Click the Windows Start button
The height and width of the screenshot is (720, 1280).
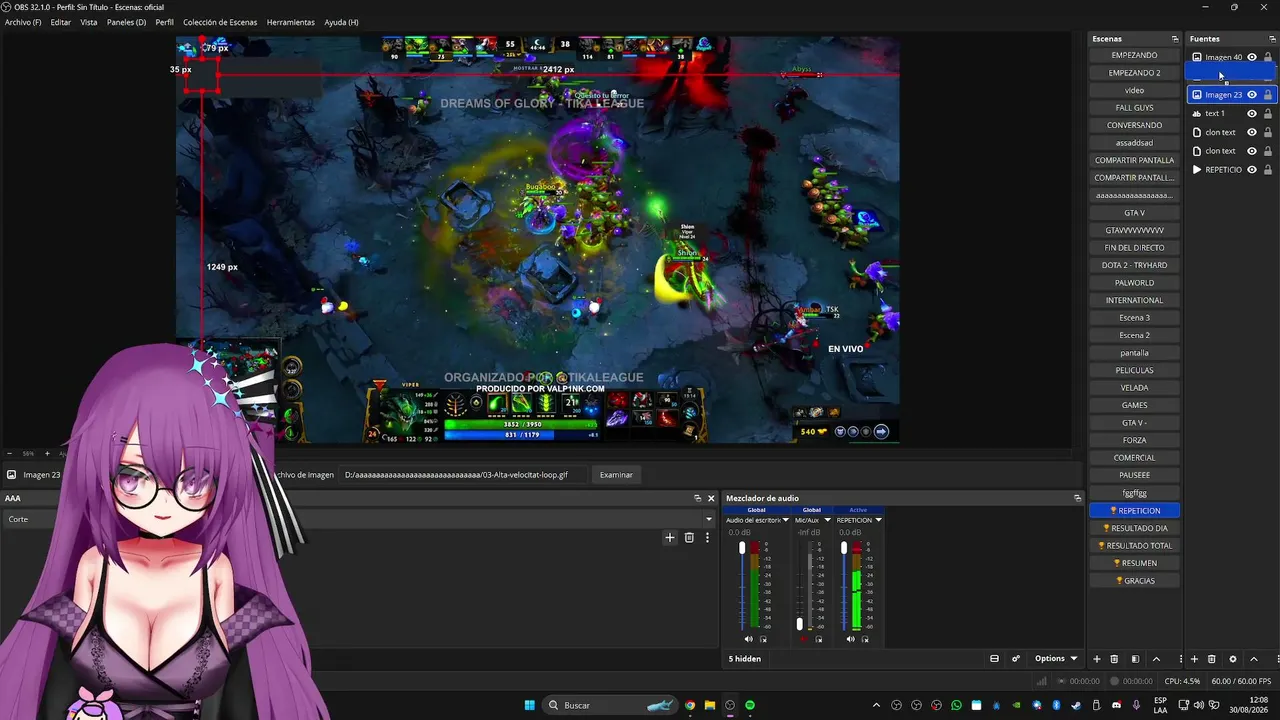pos(529,705)
